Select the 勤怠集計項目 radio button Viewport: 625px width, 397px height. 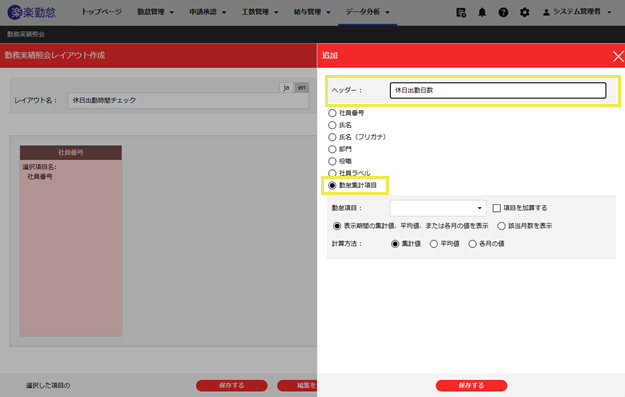coord(332,185)
